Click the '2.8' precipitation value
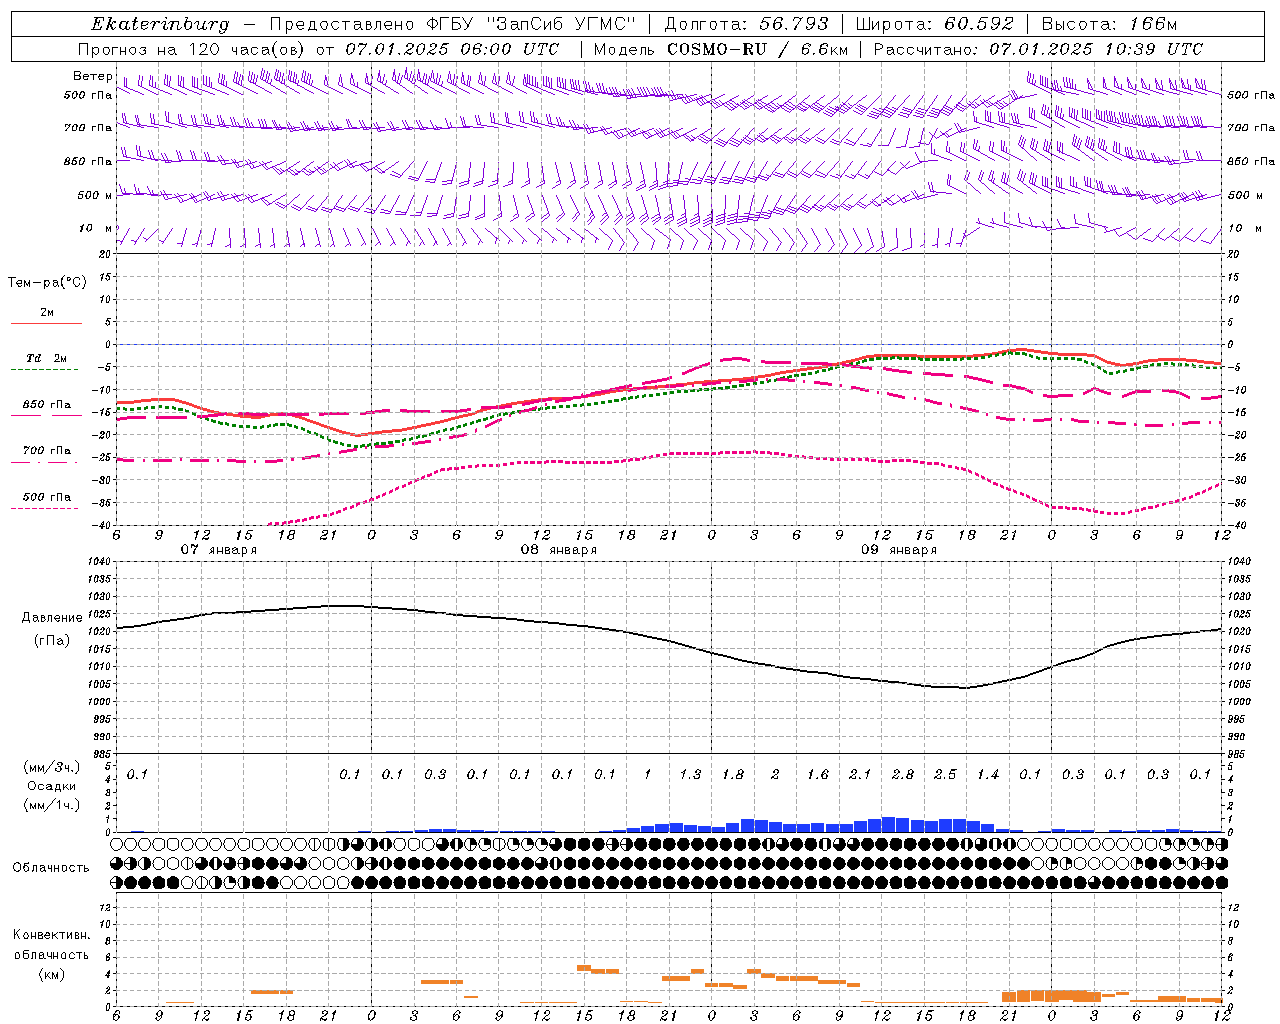This screenshot has height=1024, width=1280. 903,775
